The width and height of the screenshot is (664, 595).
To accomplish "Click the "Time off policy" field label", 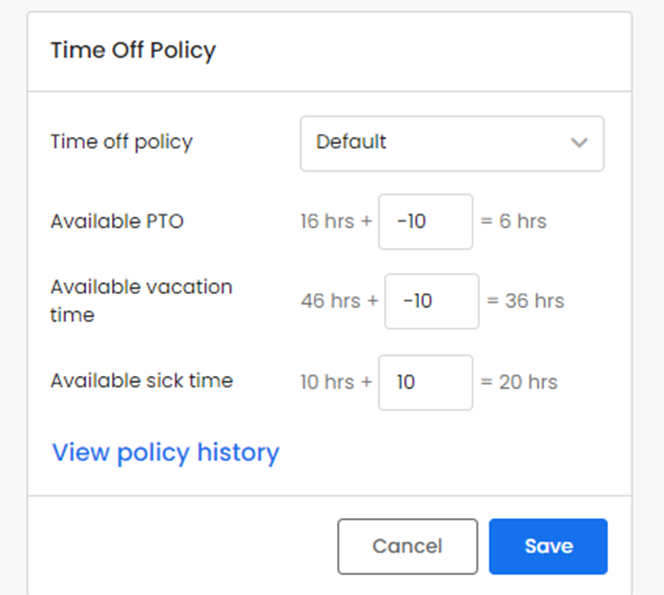I will tap(121, 142).
